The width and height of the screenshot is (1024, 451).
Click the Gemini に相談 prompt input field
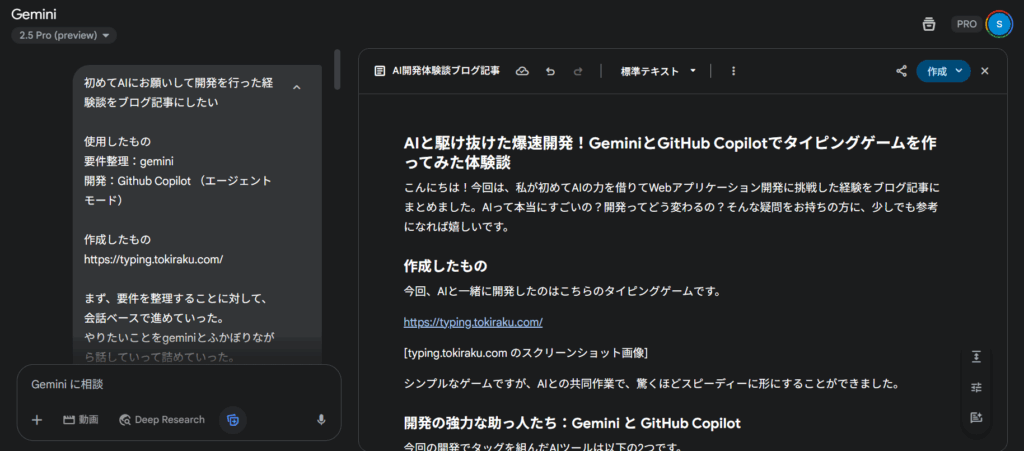[x=170, y=384]
